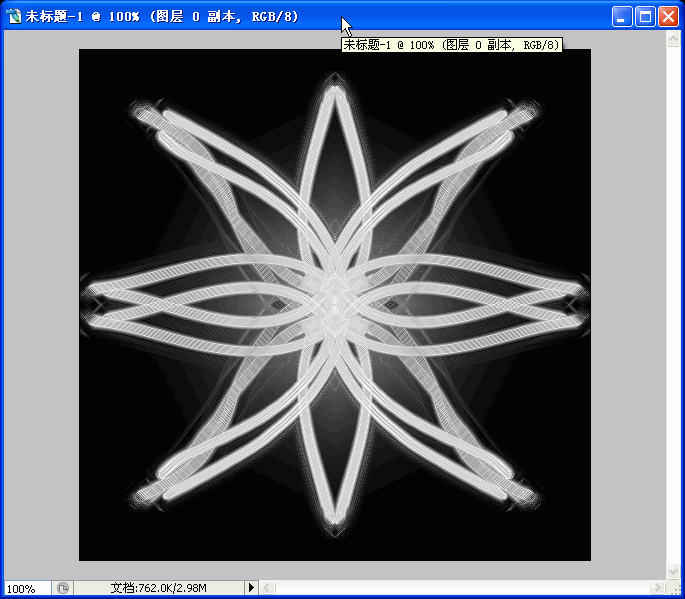
Task: Click the window resize grip corner
Action: (675, 588)
